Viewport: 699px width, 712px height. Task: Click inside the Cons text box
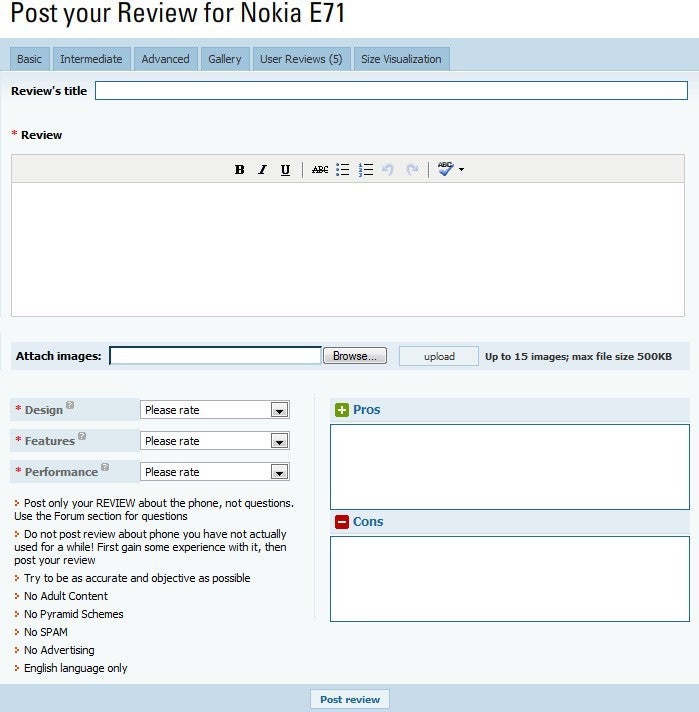click(x=510, y=579)
